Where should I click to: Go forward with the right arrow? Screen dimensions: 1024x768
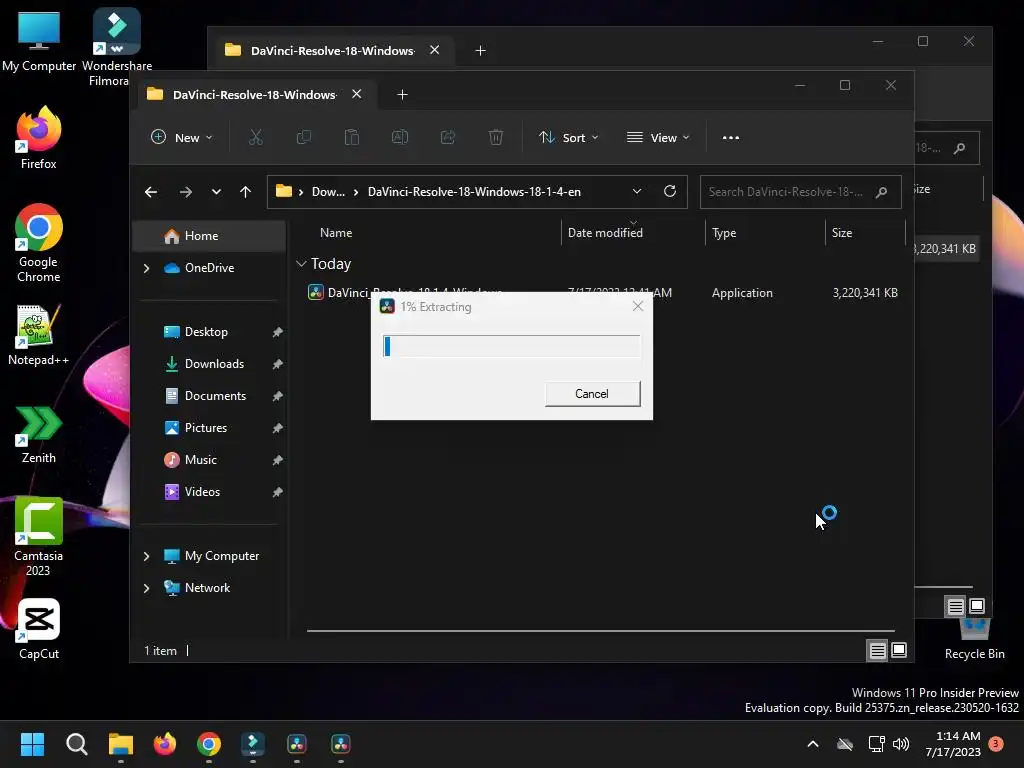click(x=185, y=192)
